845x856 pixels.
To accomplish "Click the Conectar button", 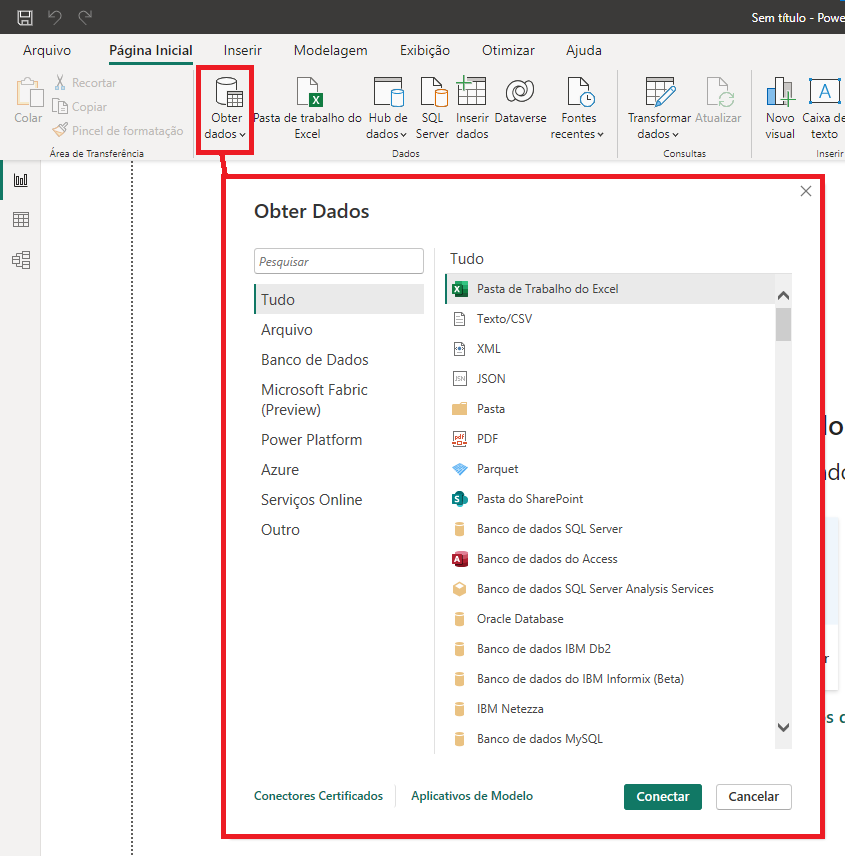I will point(662,795).
